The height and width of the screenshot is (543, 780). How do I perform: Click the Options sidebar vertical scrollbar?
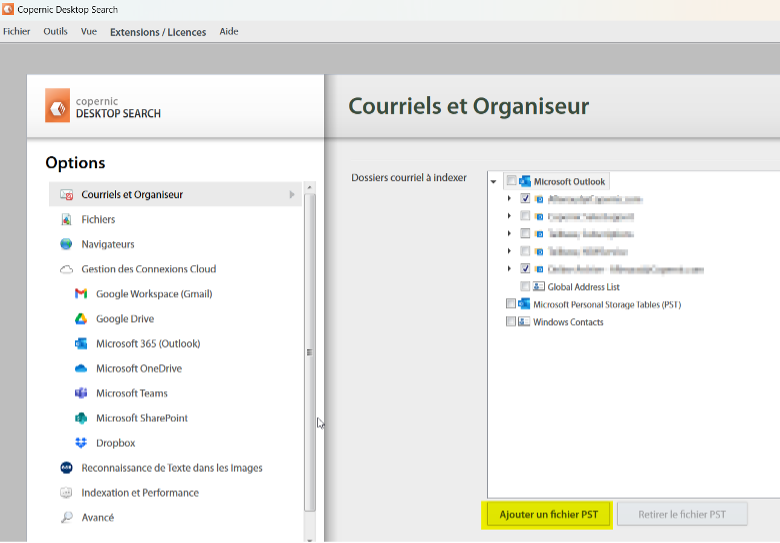click(x=310, y=352)
